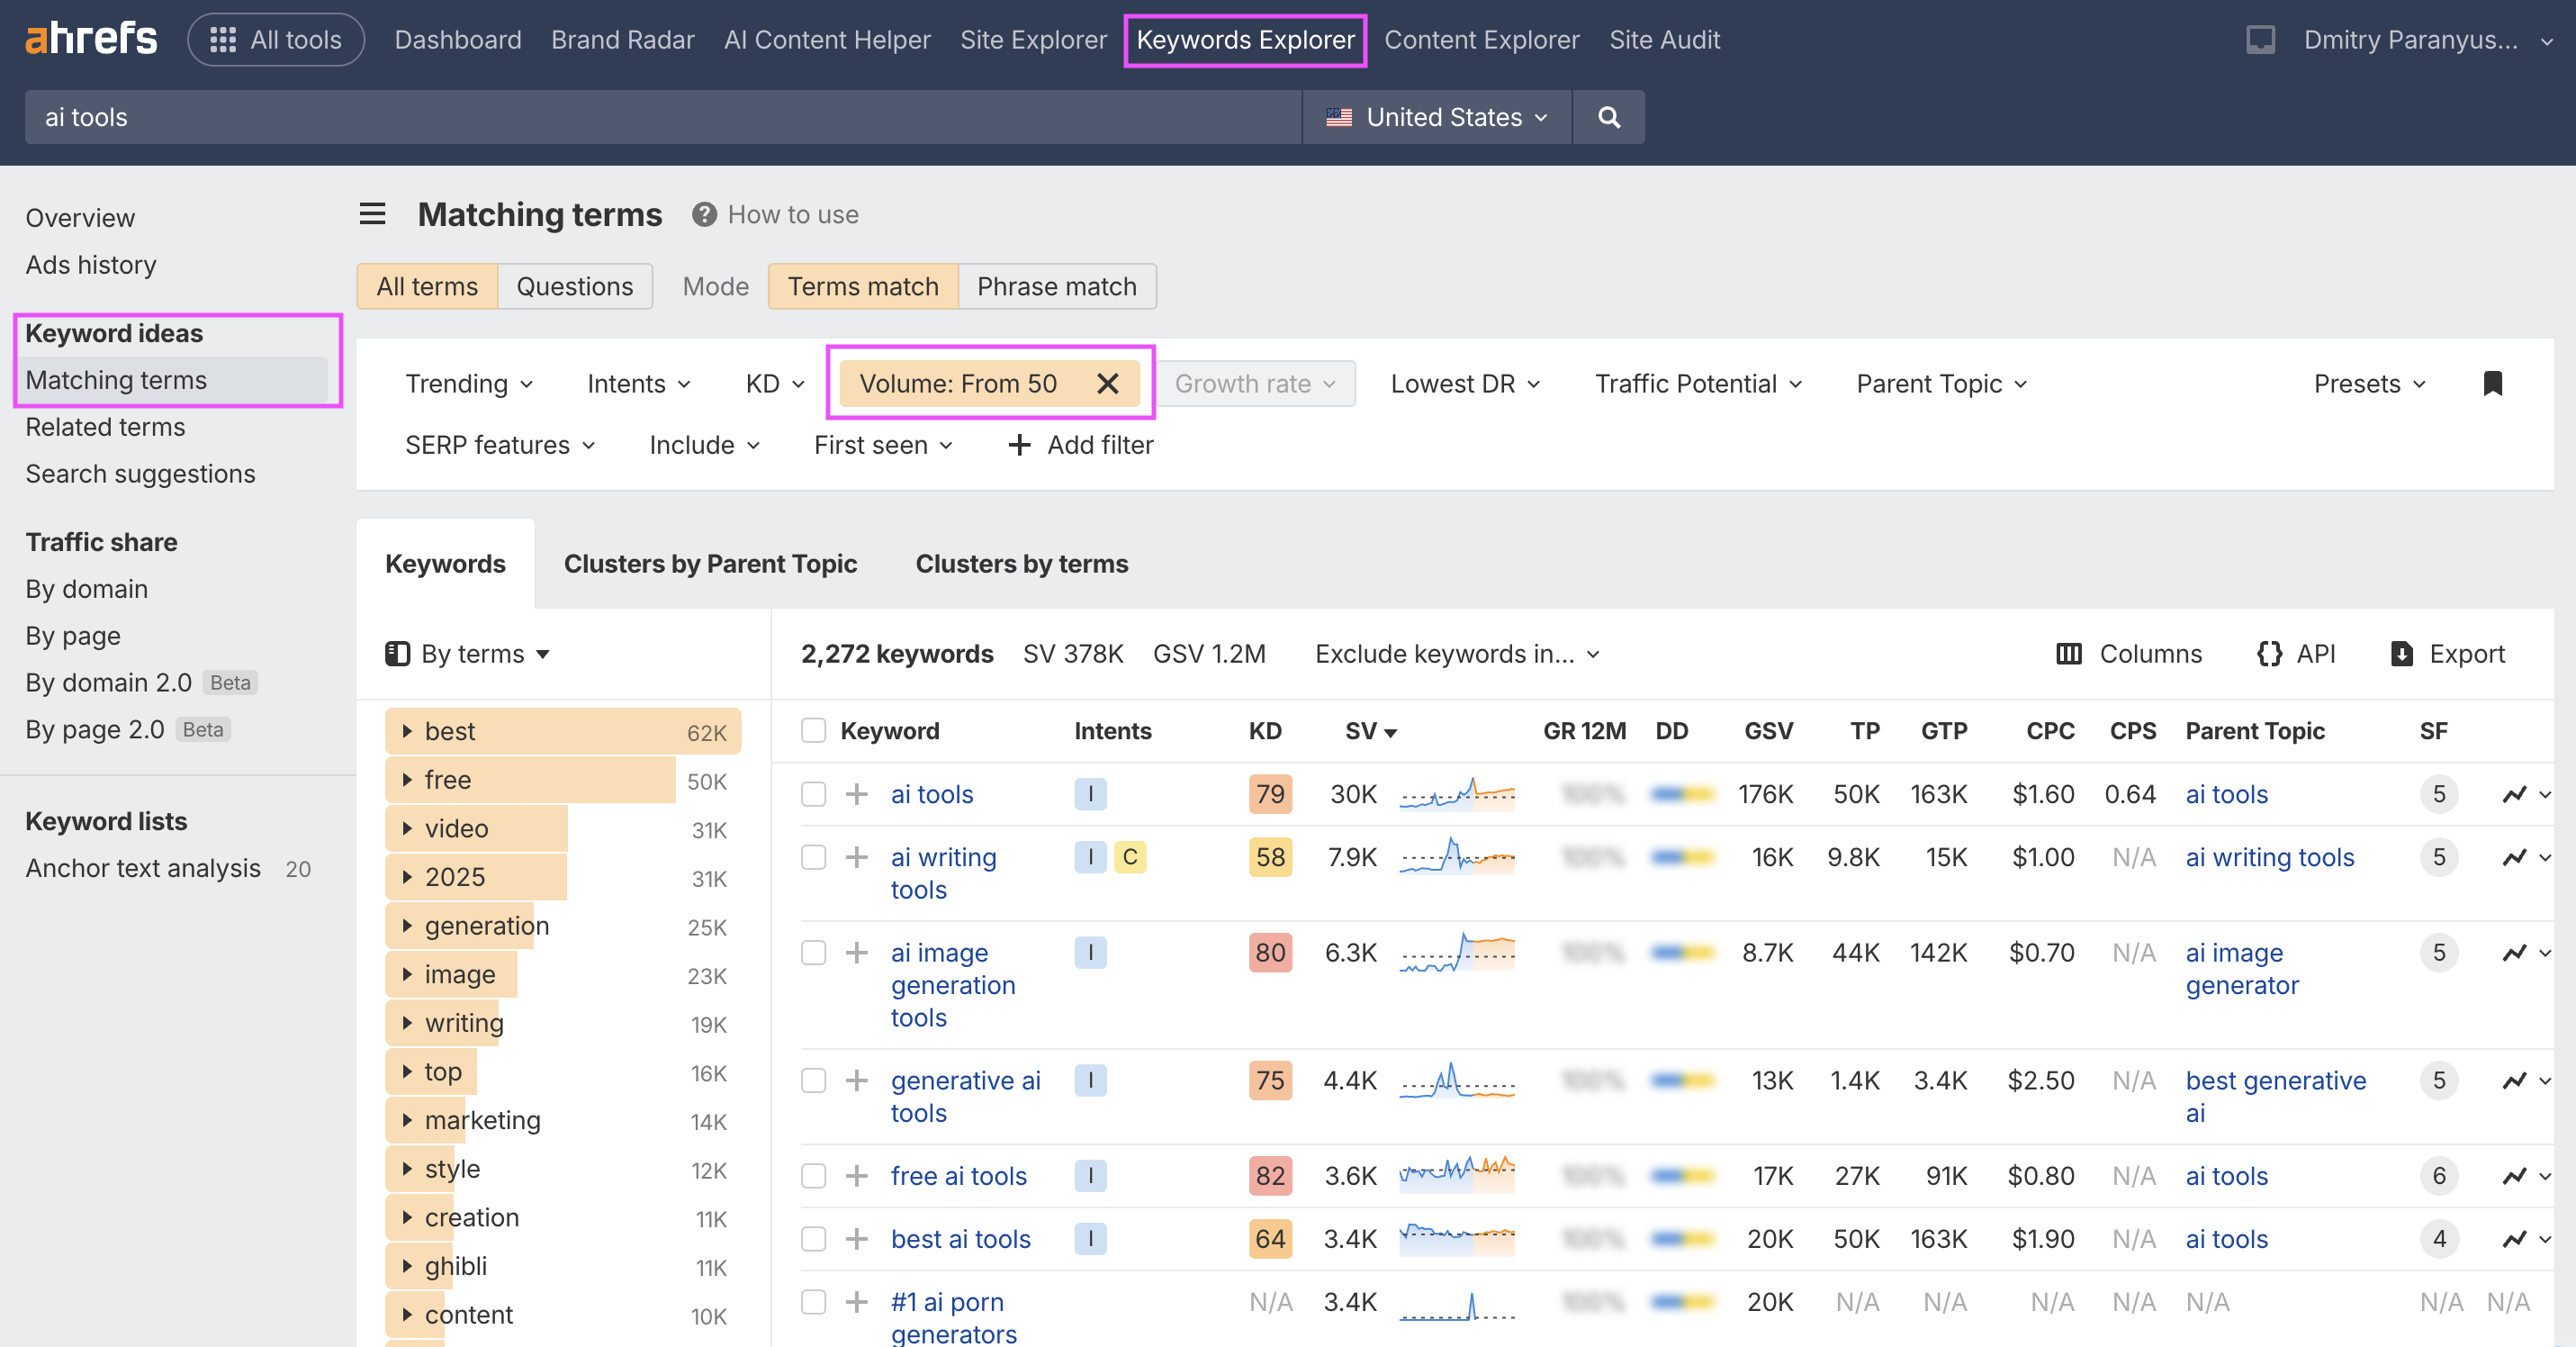Check the 'best ai tools' row checkbox

pos(813,1239)
